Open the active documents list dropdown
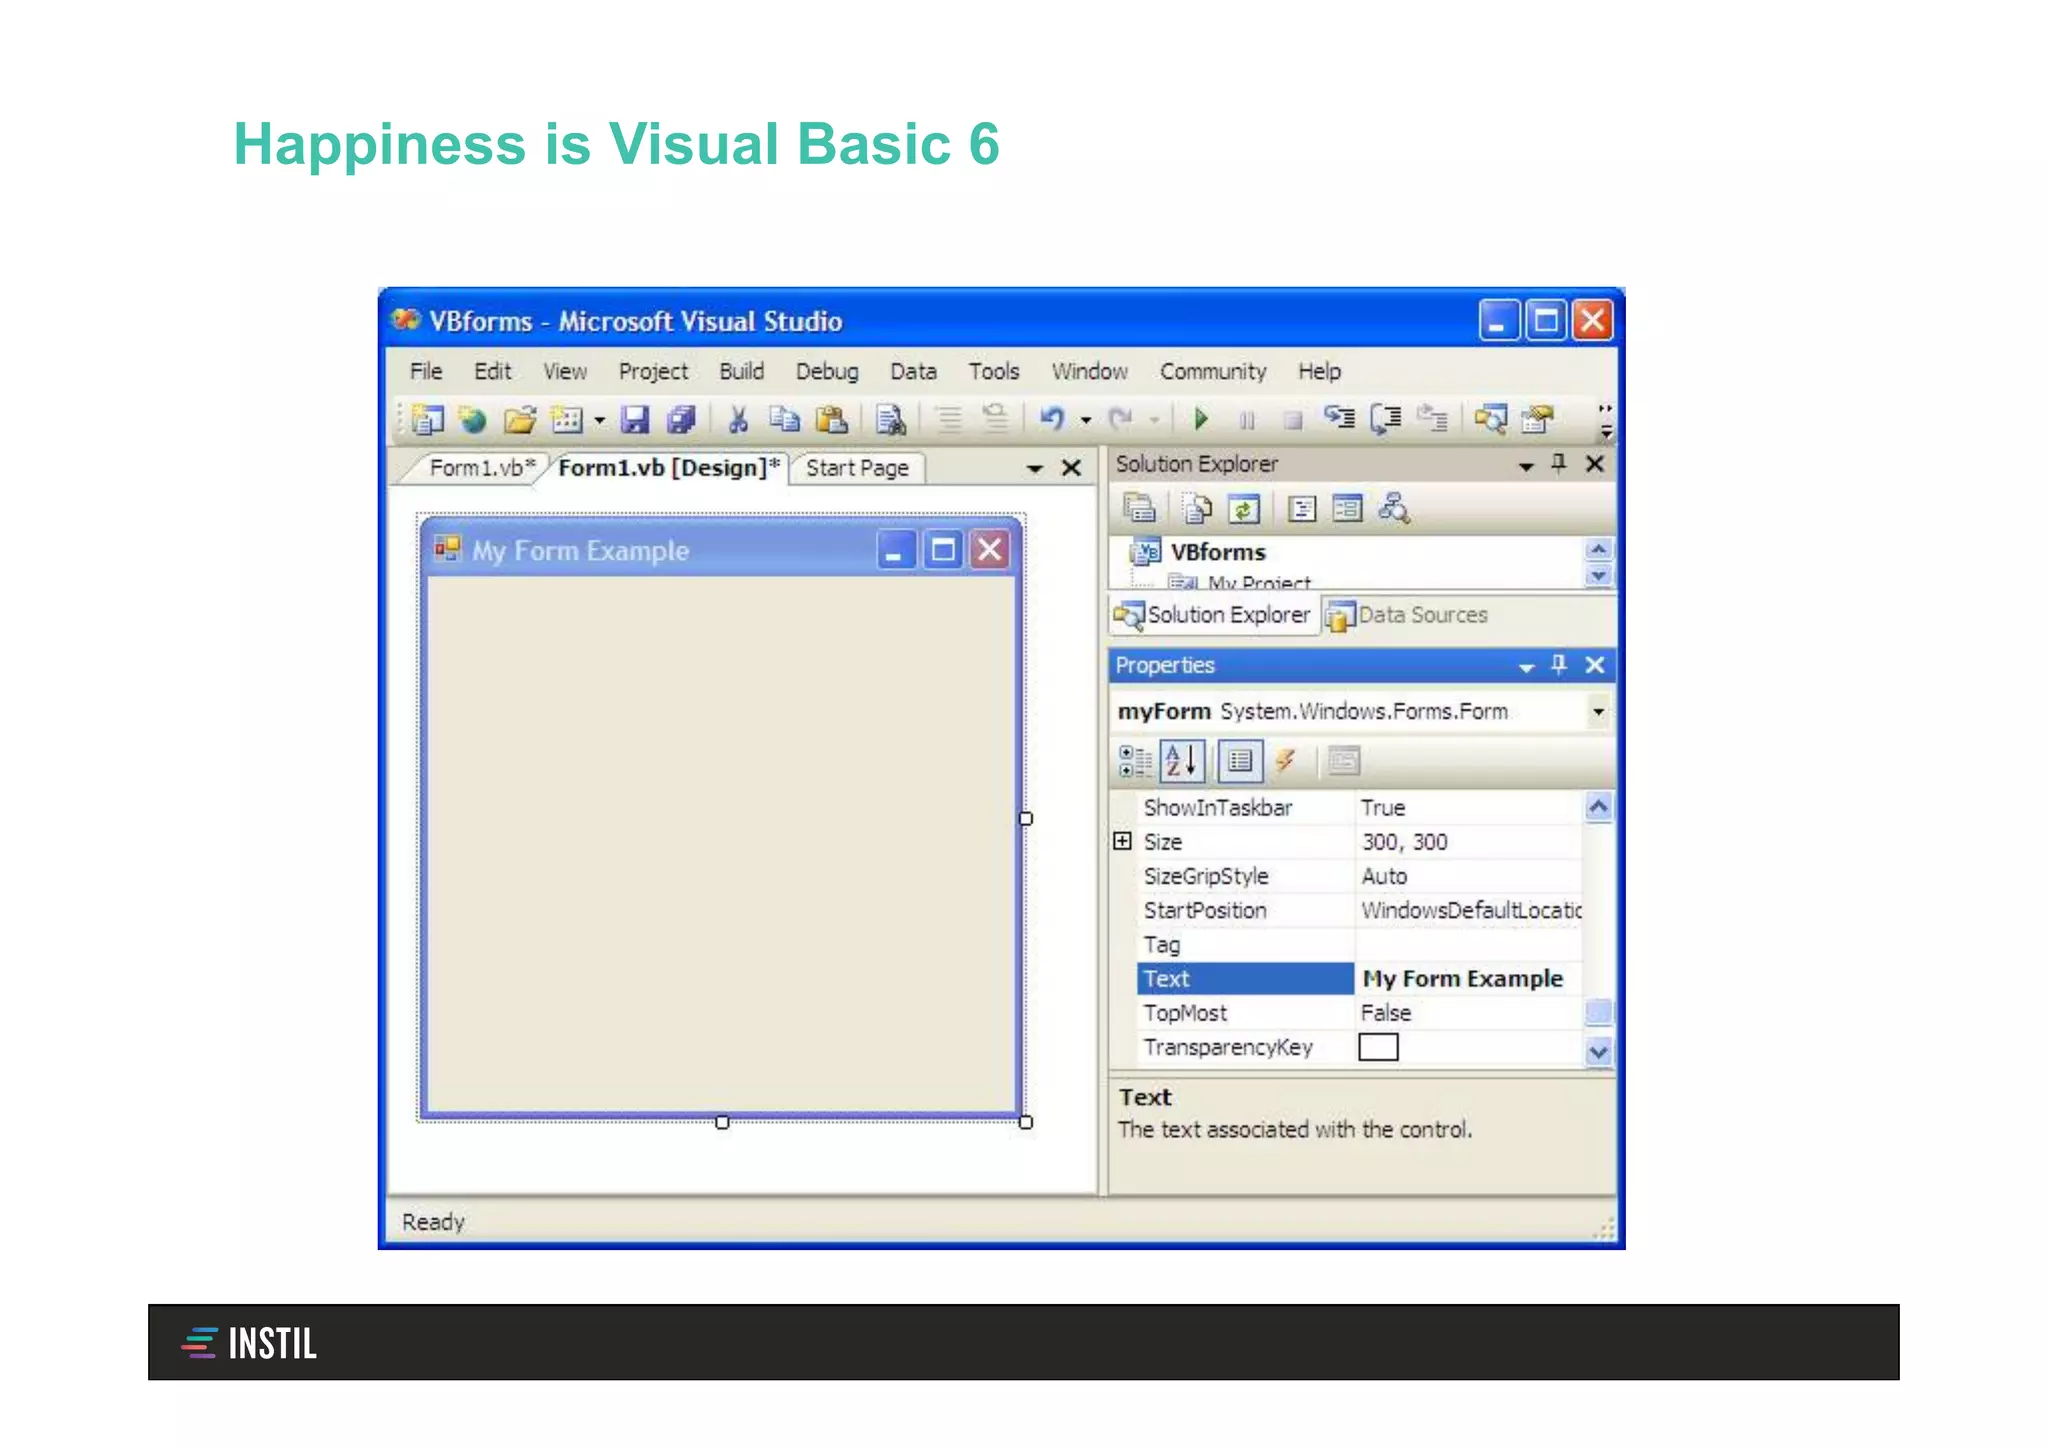2048x1447 pixels. (1035, 468)
